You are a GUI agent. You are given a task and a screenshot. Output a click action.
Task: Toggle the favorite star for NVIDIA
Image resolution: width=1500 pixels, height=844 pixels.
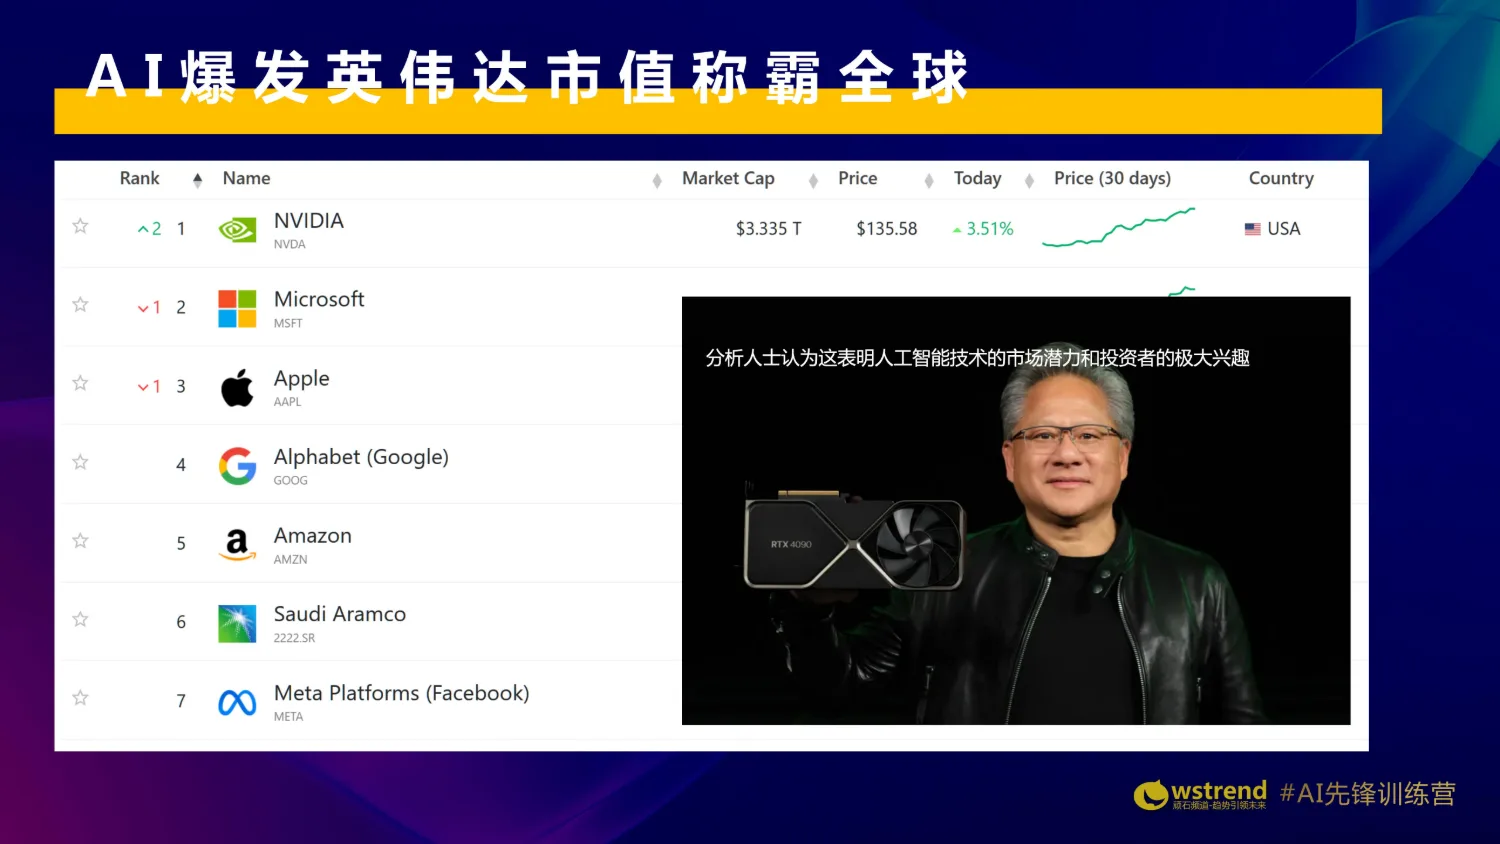point(81,226)
